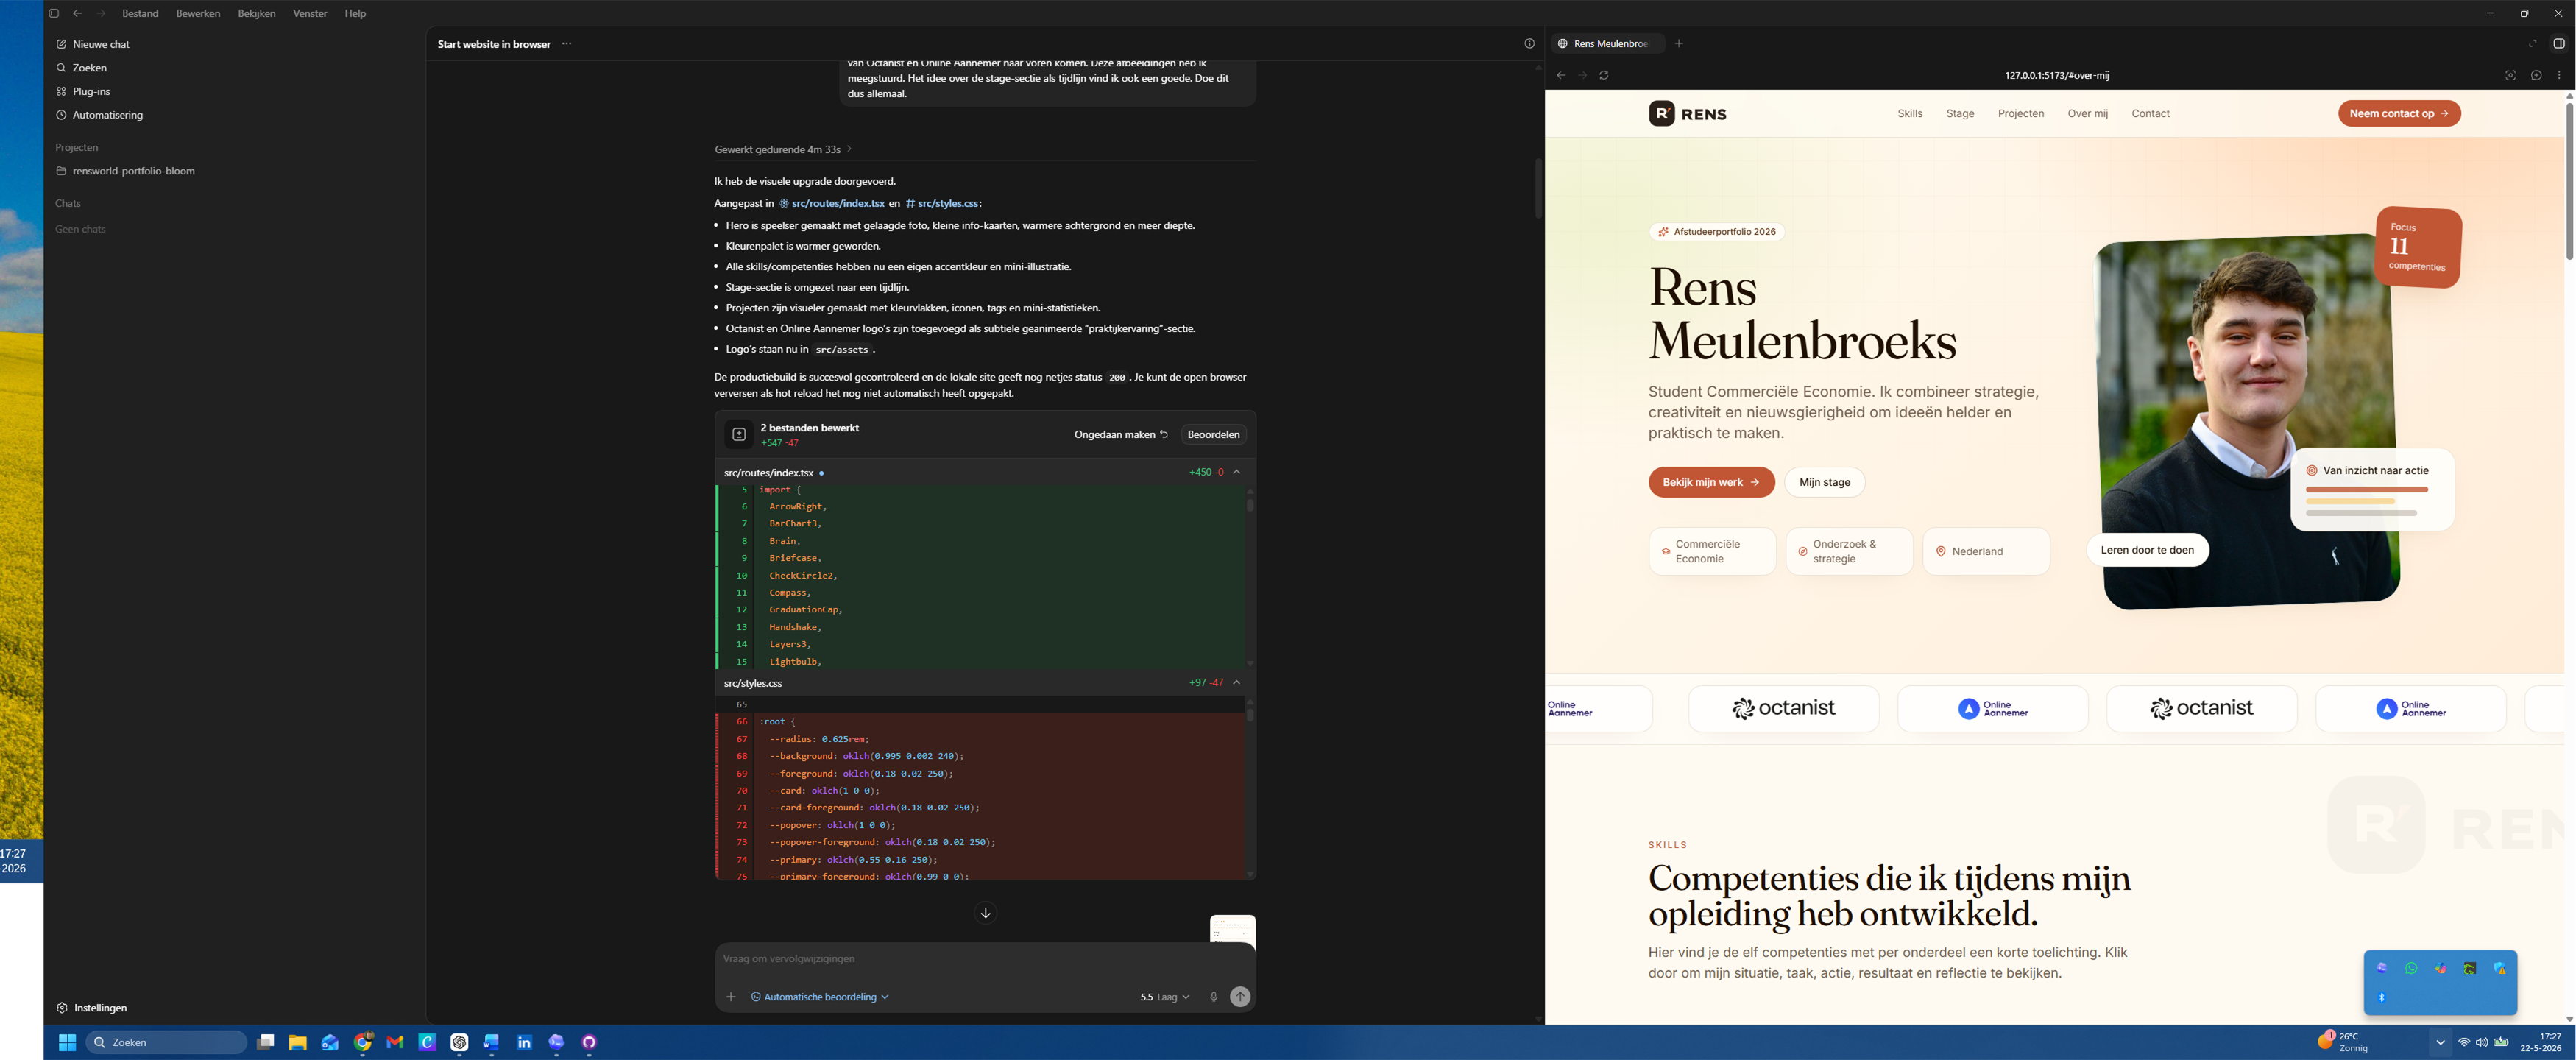Click Projecten in website navigation
Screen dimensions: 2576x1060
tap(2021, 114)
